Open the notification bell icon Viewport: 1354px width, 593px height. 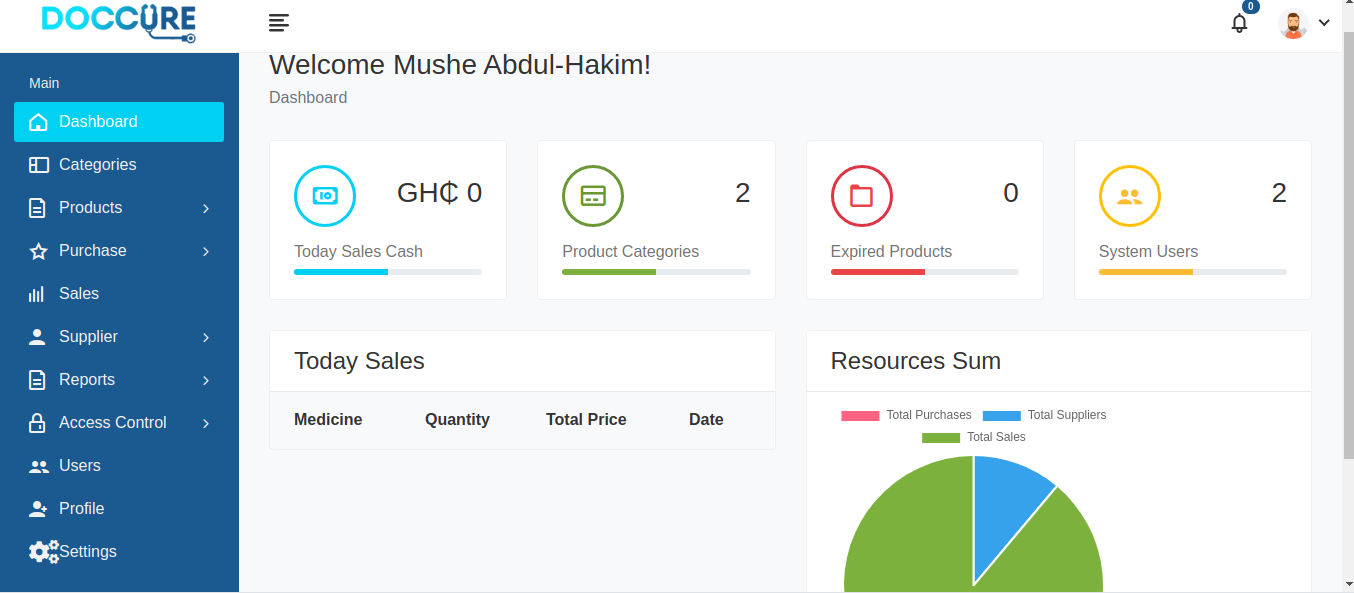tap(1240, 23)
